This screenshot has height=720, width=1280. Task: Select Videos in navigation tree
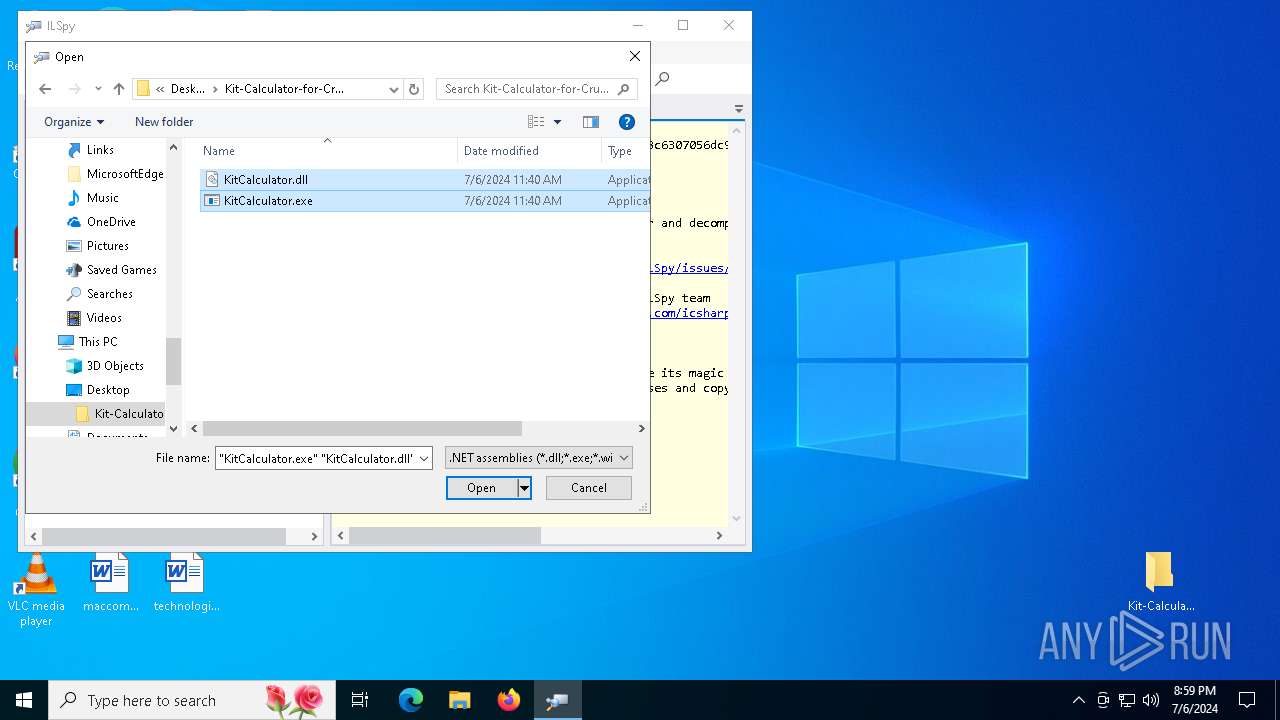pos(104,318)
